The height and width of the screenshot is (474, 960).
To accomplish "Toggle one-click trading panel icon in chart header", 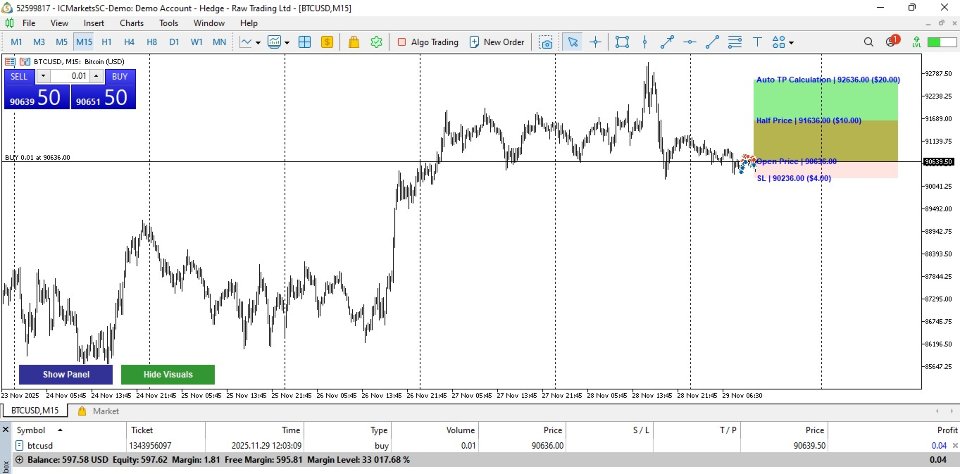I will tap(25, 61).
